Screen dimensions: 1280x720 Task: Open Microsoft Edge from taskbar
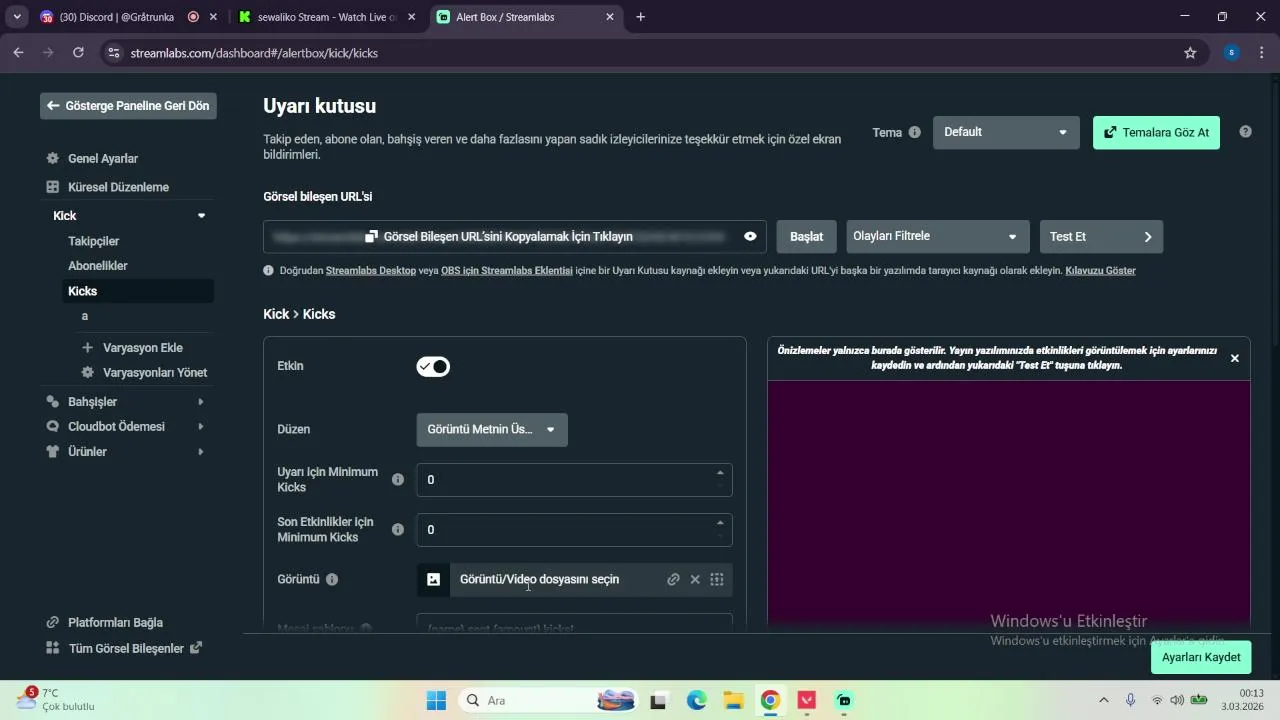[x=697, y=701]
